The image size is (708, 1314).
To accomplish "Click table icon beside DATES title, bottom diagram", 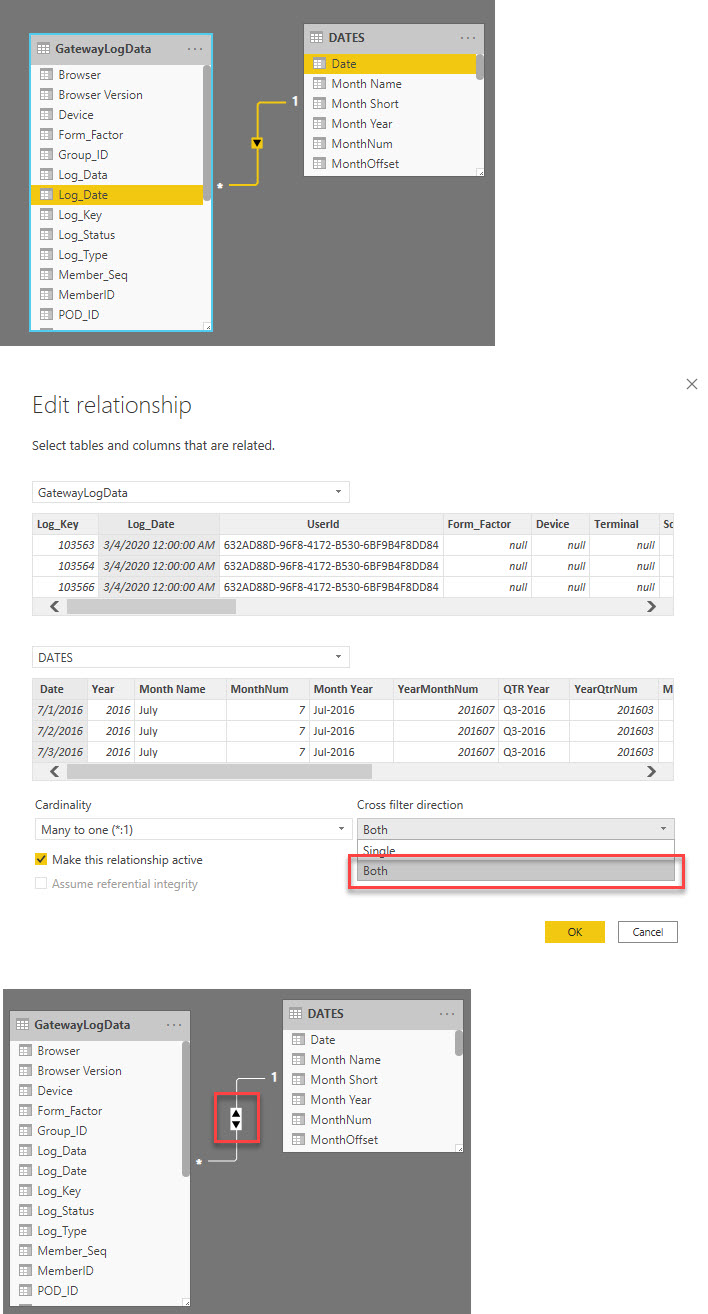I will [x=296, y=1013].
